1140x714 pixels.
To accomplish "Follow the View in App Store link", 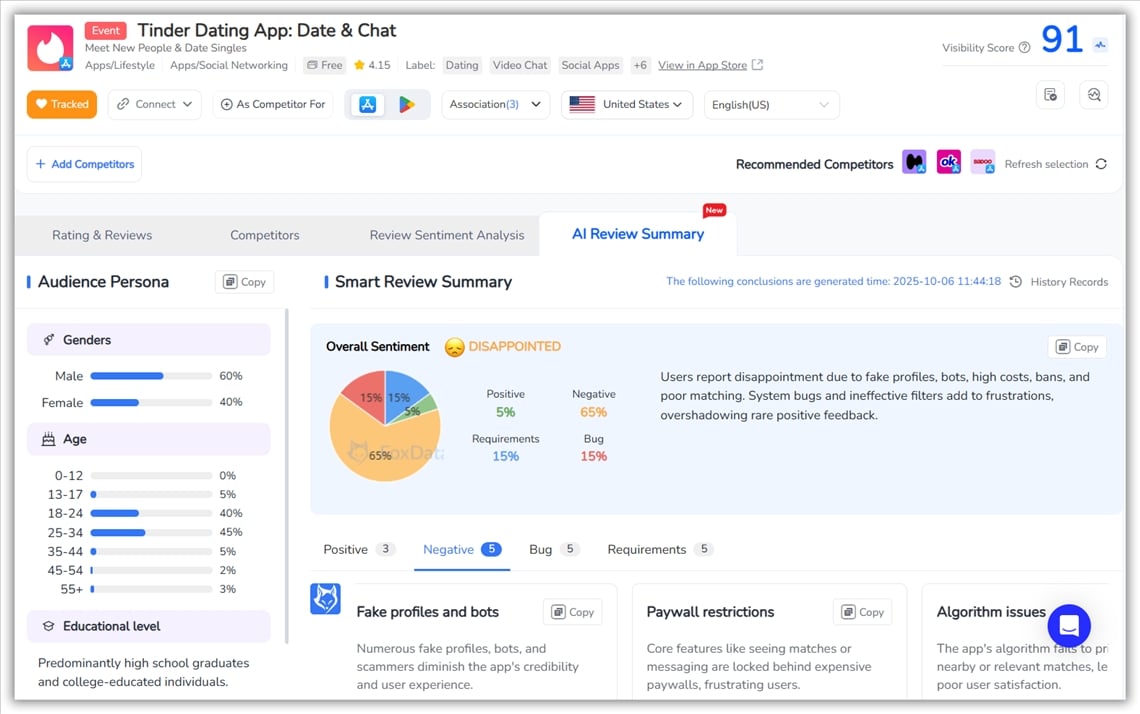I will 702,65.
